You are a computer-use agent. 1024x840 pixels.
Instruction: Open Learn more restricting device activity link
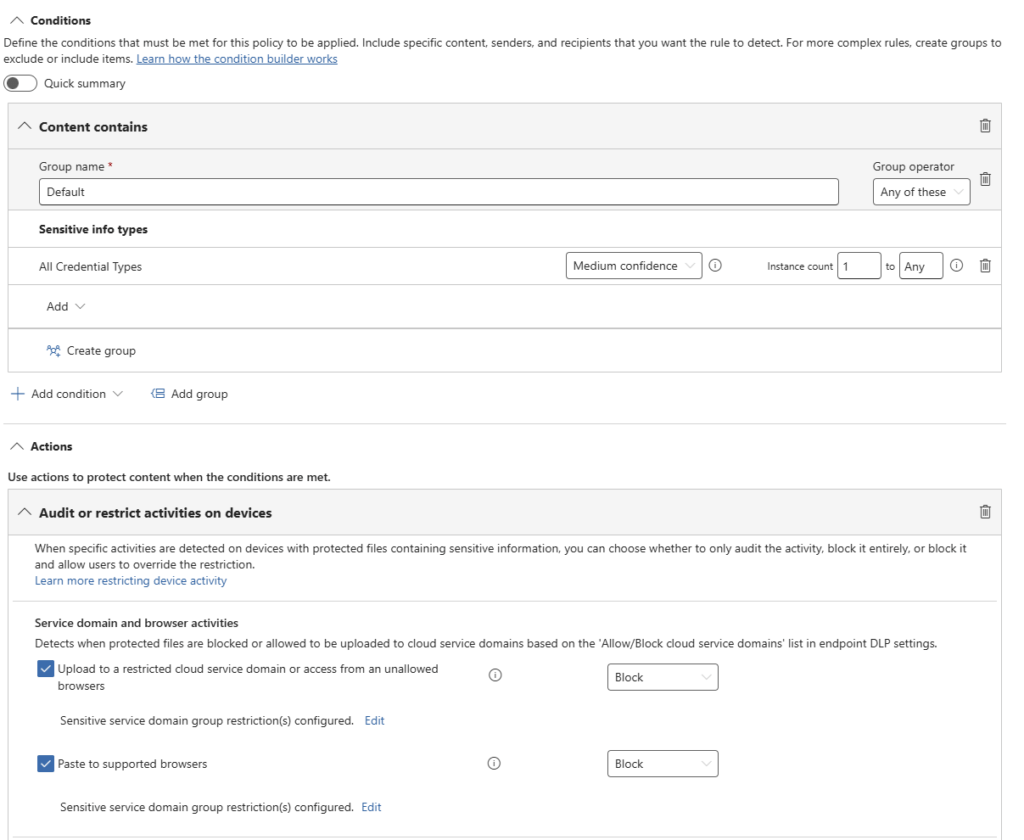coord(131,581)
